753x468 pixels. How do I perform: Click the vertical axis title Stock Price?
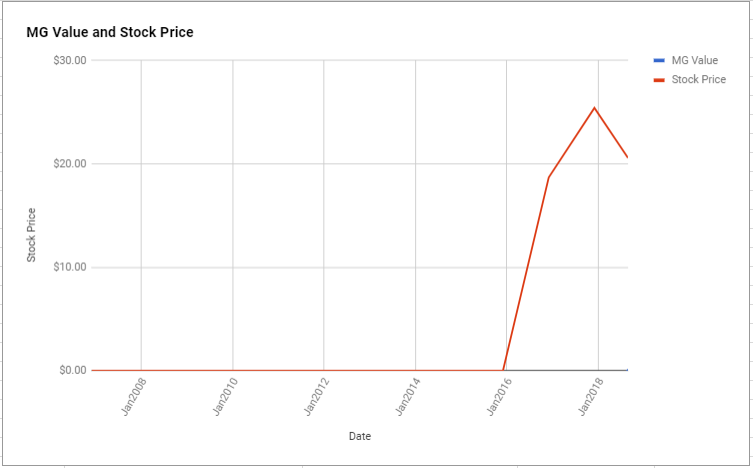(31, 235)
